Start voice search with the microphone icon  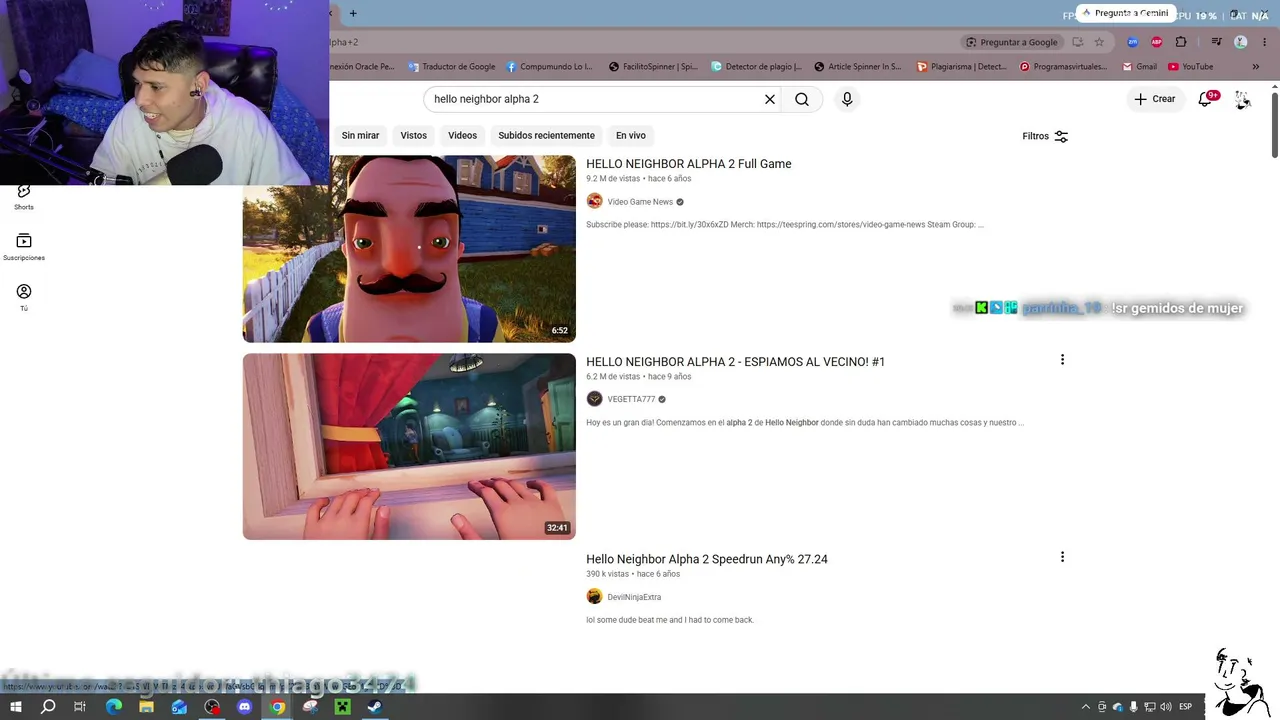point(847,99)
